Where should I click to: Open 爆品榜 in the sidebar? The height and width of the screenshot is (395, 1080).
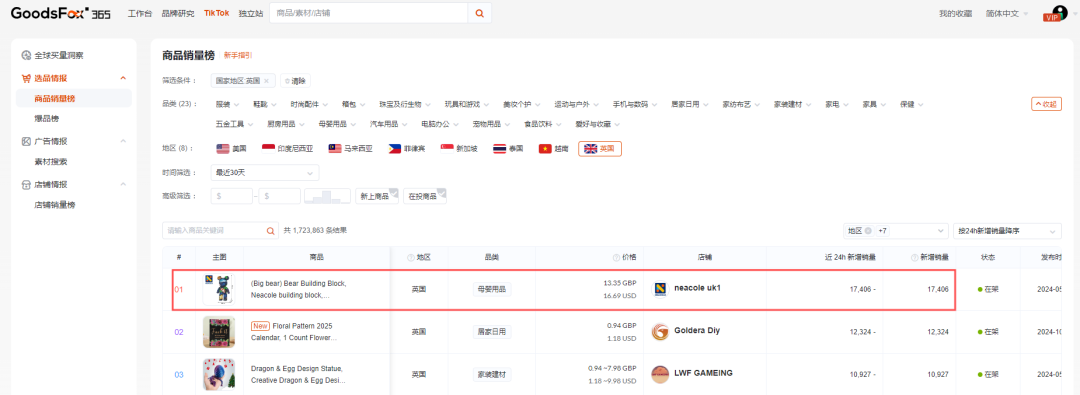[47, 119]
